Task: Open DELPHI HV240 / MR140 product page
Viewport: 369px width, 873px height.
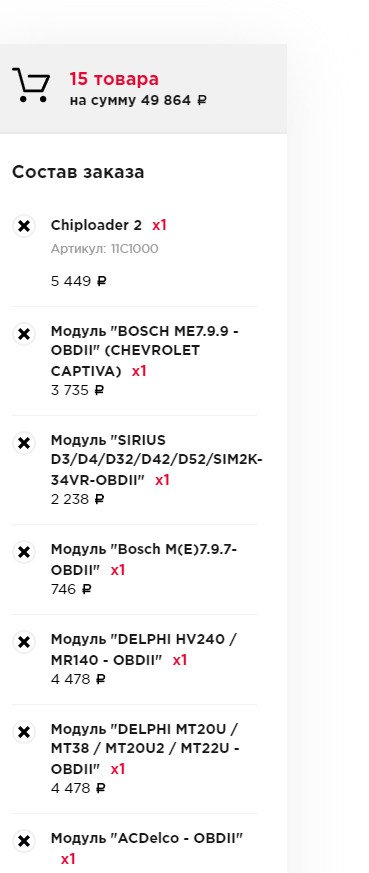Action: point(144,649)
